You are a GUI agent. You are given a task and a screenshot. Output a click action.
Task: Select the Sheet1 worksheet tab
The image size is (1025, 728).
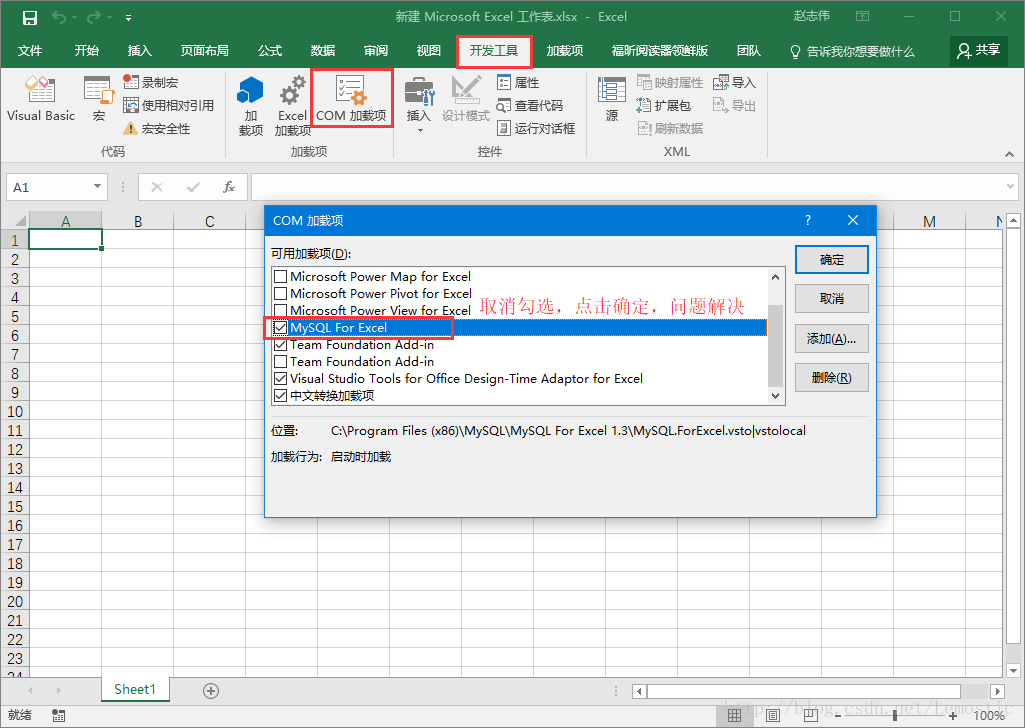click(135, 689)
